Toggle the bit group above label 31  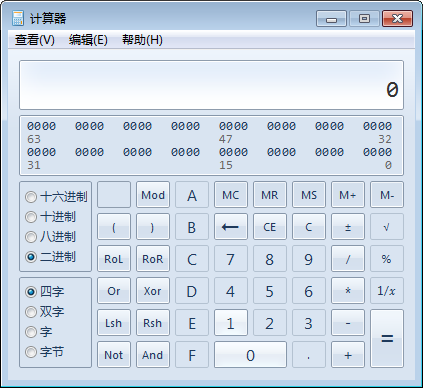coord(41,152)
